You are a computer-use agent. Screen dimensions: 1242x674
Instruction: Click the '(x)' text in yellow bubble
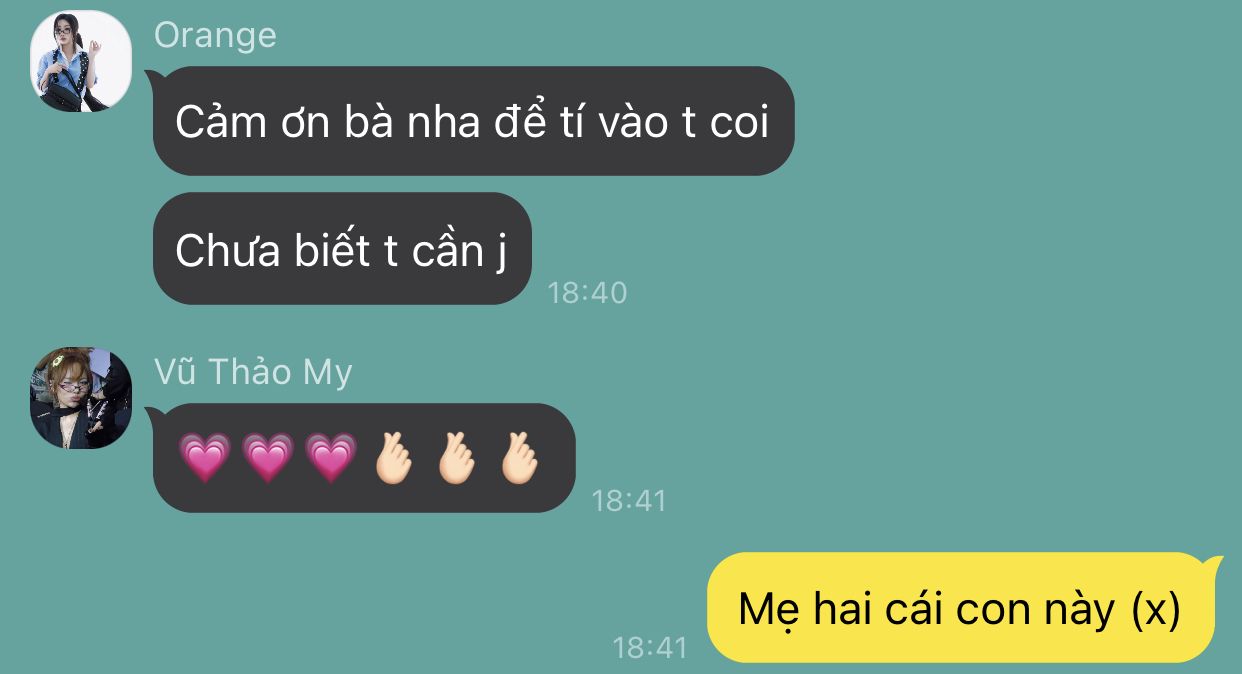(1156, 609)
